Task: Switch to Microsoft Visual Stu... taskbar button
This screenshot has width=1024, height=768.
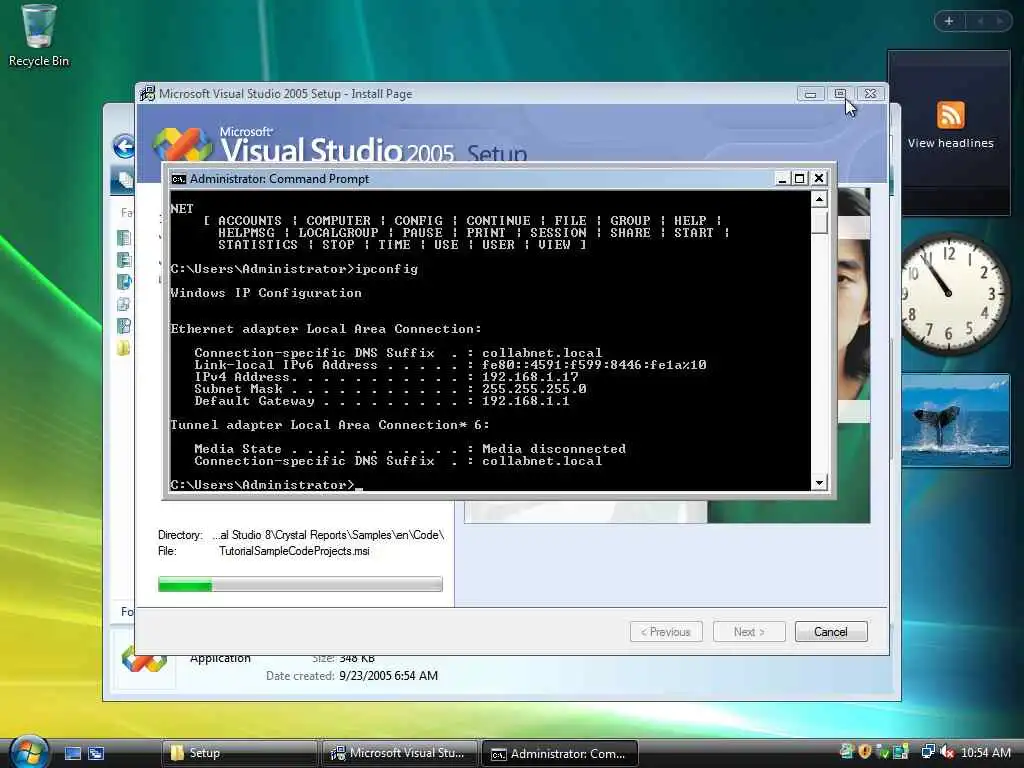Action: point(399,753)
